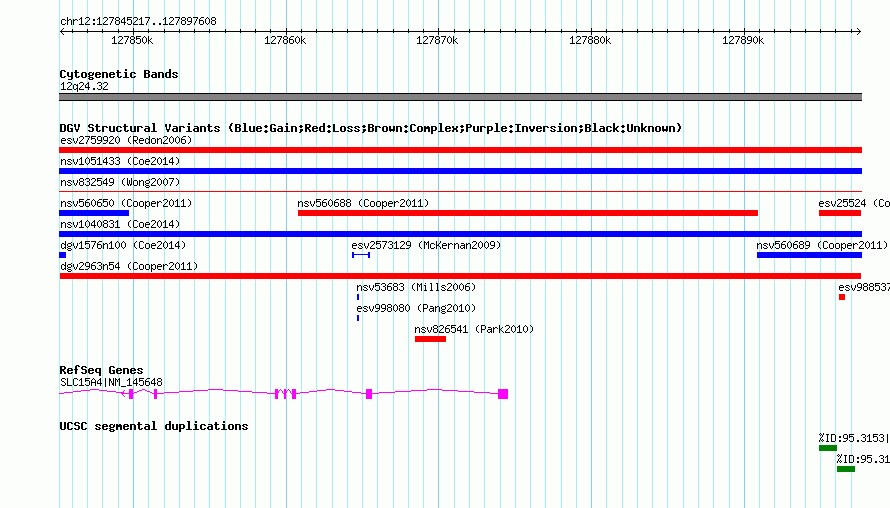Click the thin nsv832549 (Wong2007) variant line
The width and height of the screenshot is (890, 508).
pos(460,192)
